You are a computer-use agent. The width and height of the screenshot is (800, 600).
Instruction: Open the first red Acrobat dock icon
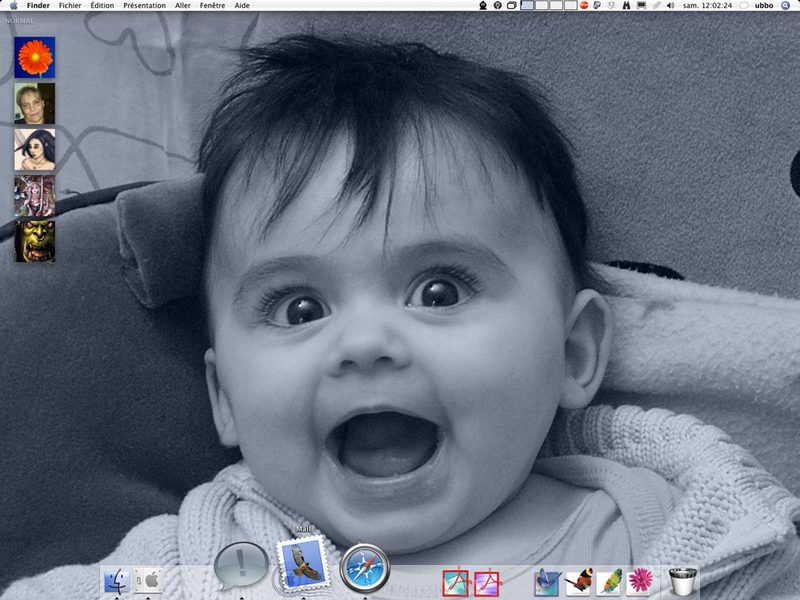456,581
